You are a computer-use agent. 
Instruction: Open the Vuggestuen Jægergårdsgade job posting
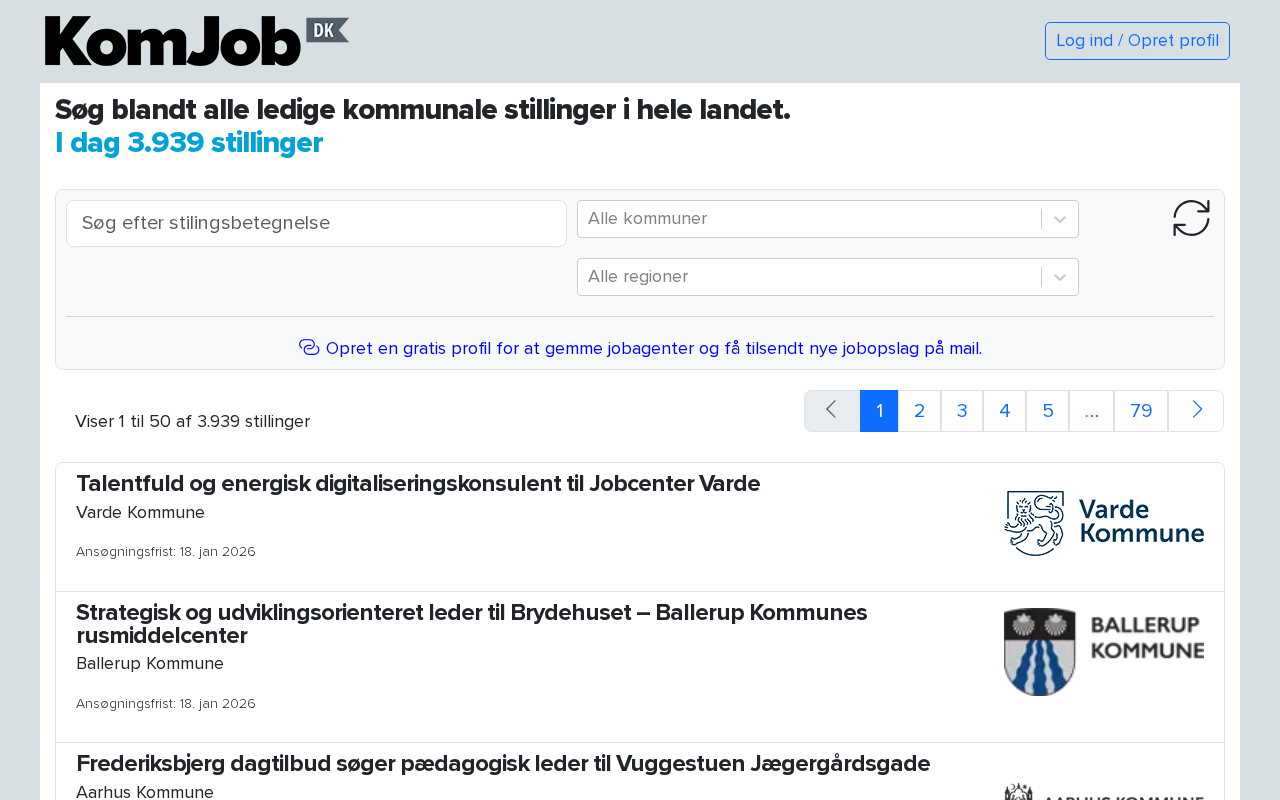point(503,764)
